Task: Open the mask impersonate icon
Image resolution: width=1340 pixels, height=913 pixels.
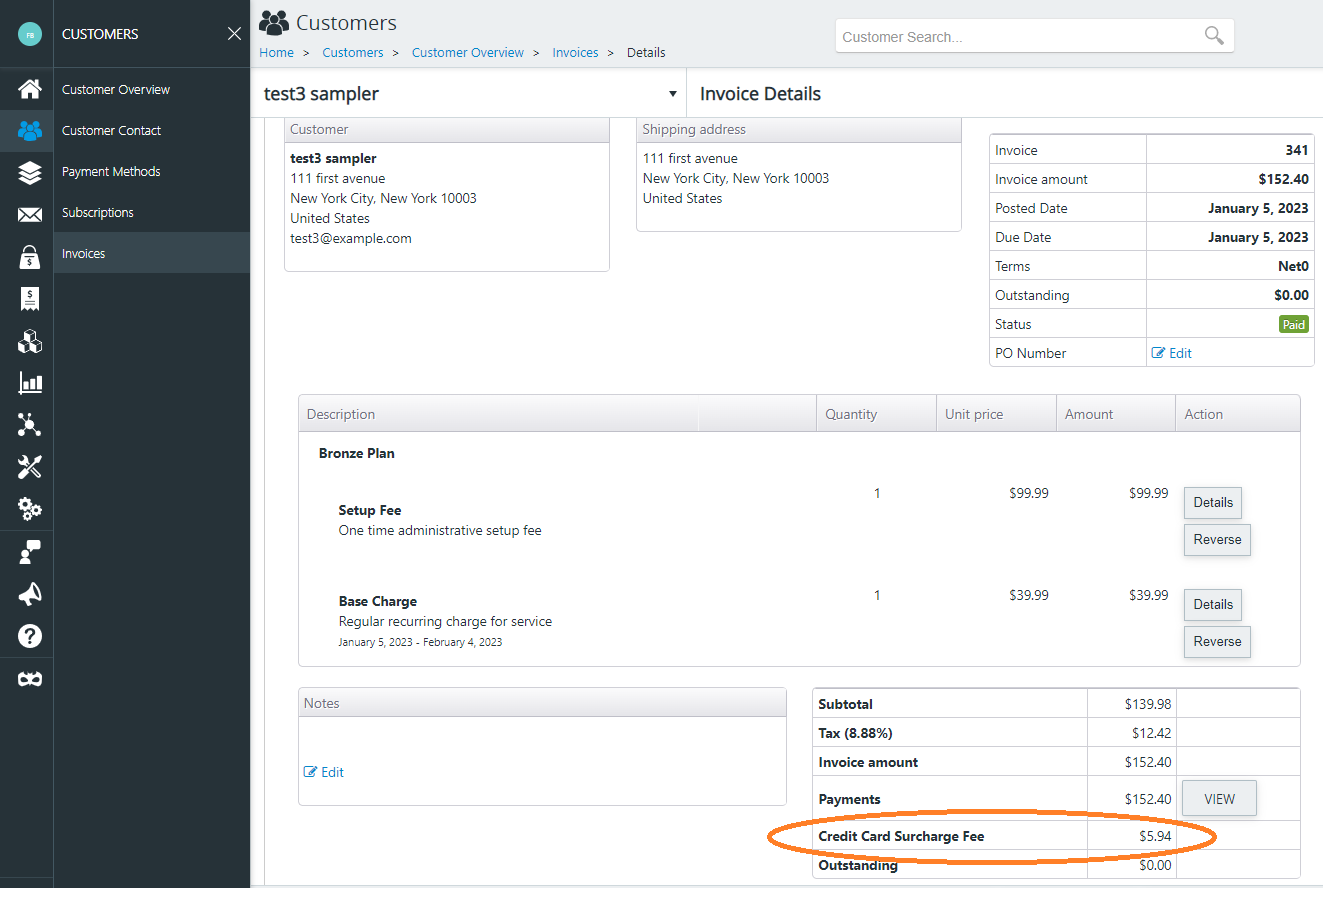Action: (30, 679)
